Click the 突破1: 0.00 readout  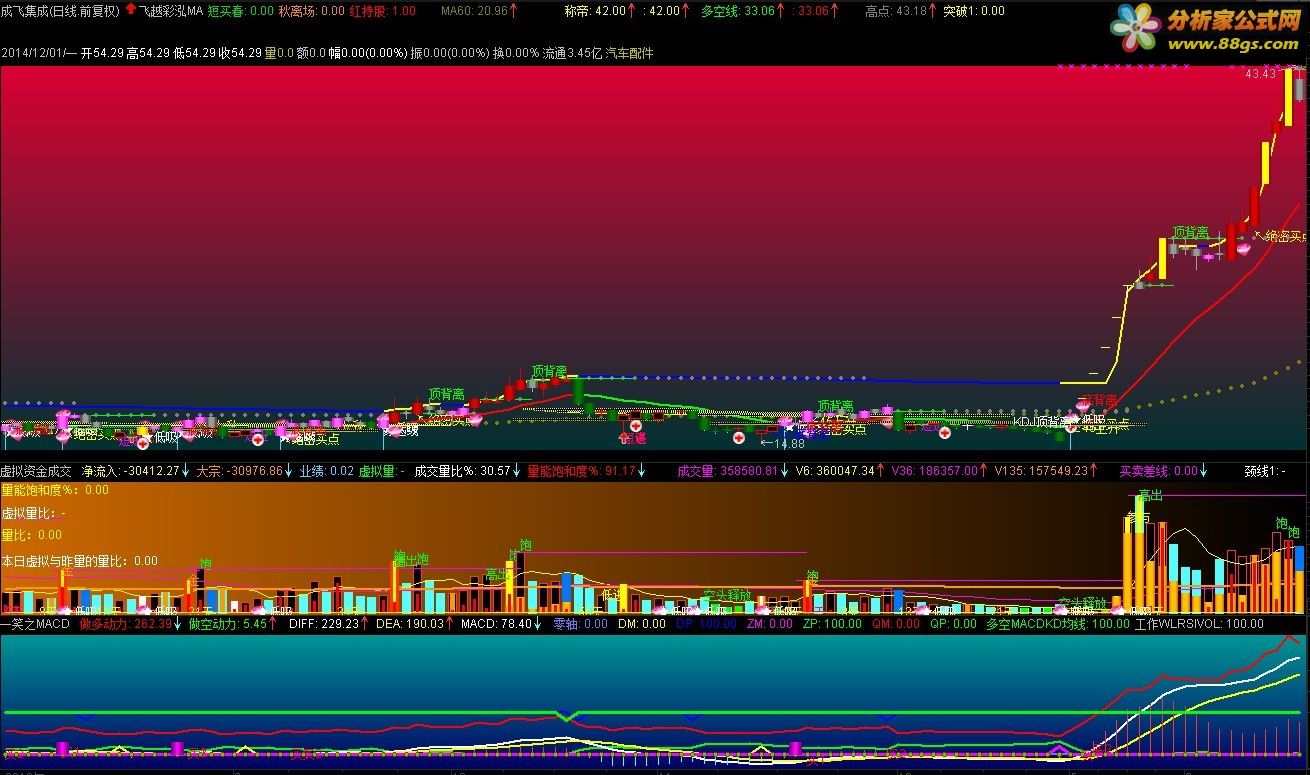tap(974, 11)
